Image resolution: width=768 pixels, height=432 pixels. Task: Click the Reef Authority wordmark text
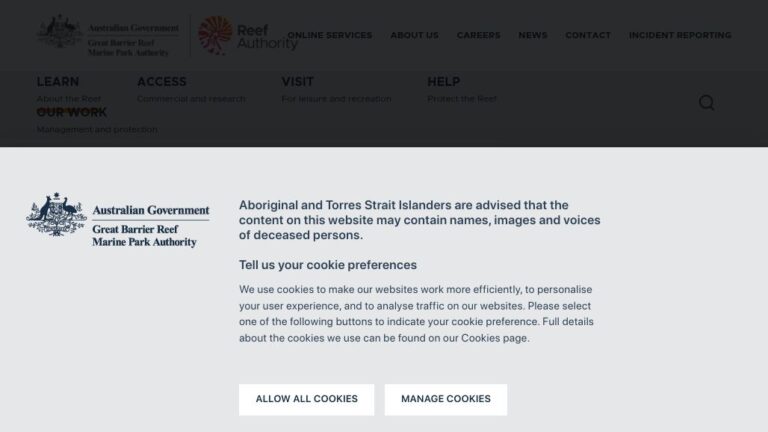coord(267,37)
